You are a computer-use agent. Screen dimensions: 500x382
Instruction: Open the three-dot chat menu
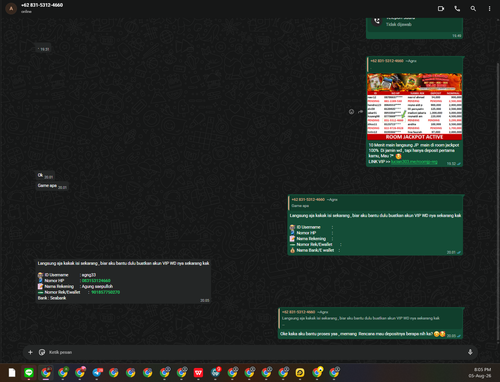pyautogui.click(x=489, y=9)
